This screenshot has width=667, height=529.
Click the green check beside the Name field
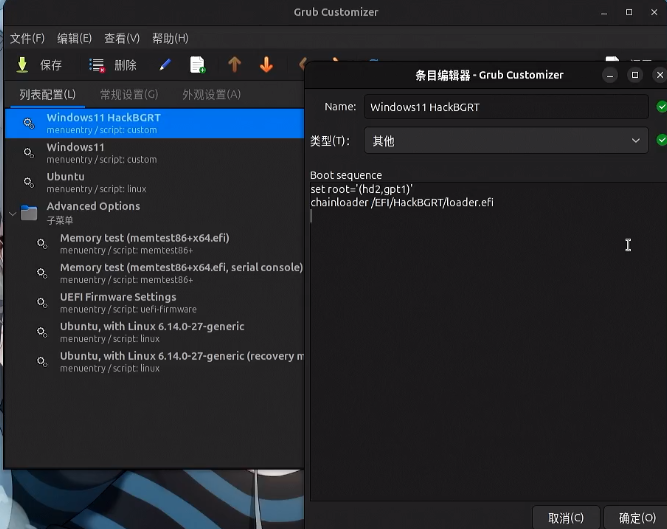click(x=661, y=106)
